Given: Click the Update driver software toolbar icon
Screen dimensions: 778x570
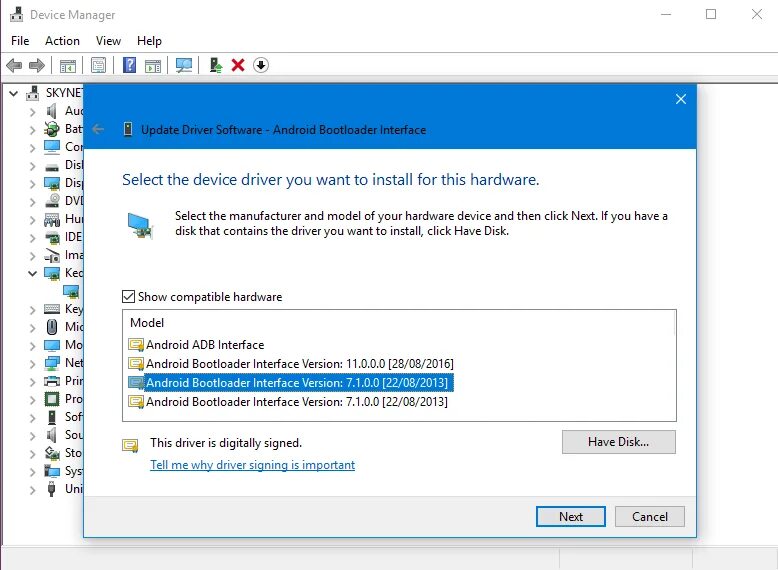Looking at the screenshot, I should (216, 65).
